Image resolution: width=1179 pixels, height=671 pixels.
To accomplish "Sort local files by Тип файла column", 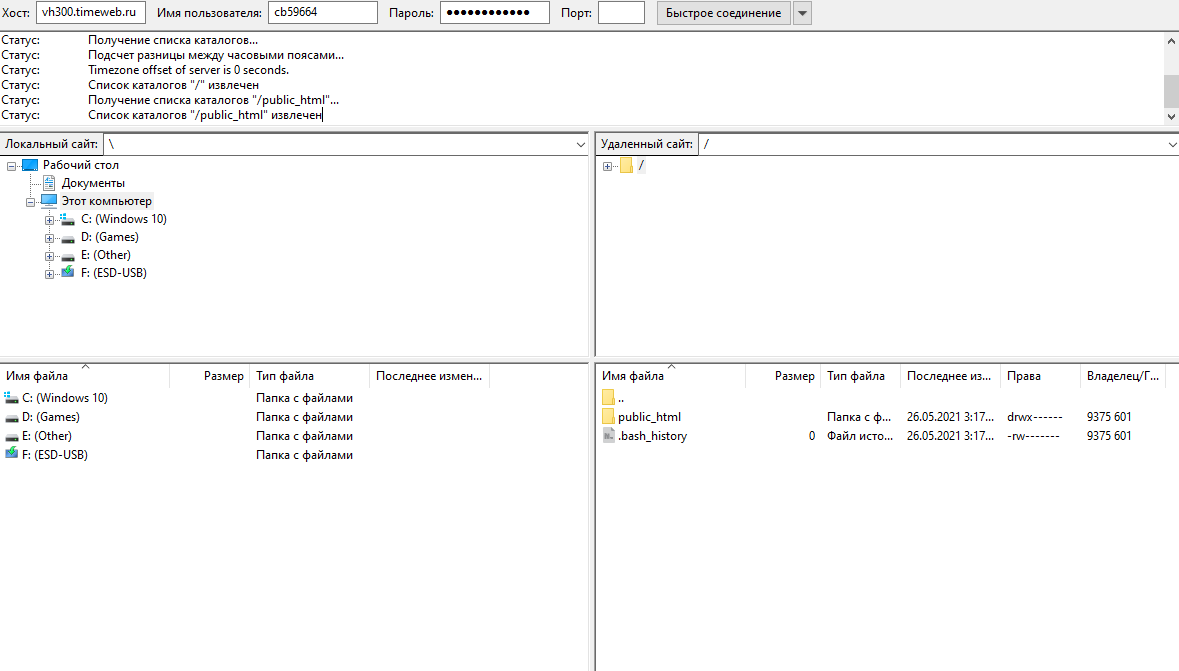I will pos(310,376).
